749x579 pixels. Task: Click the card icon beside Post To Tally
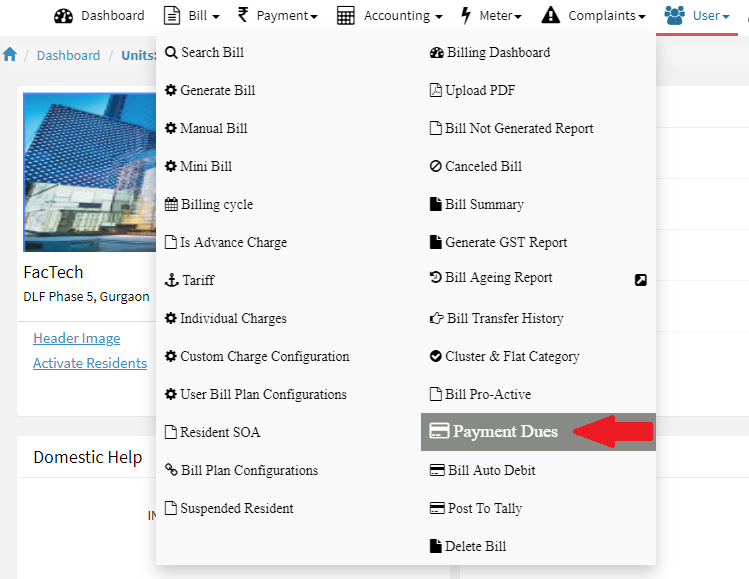[437, 508]
